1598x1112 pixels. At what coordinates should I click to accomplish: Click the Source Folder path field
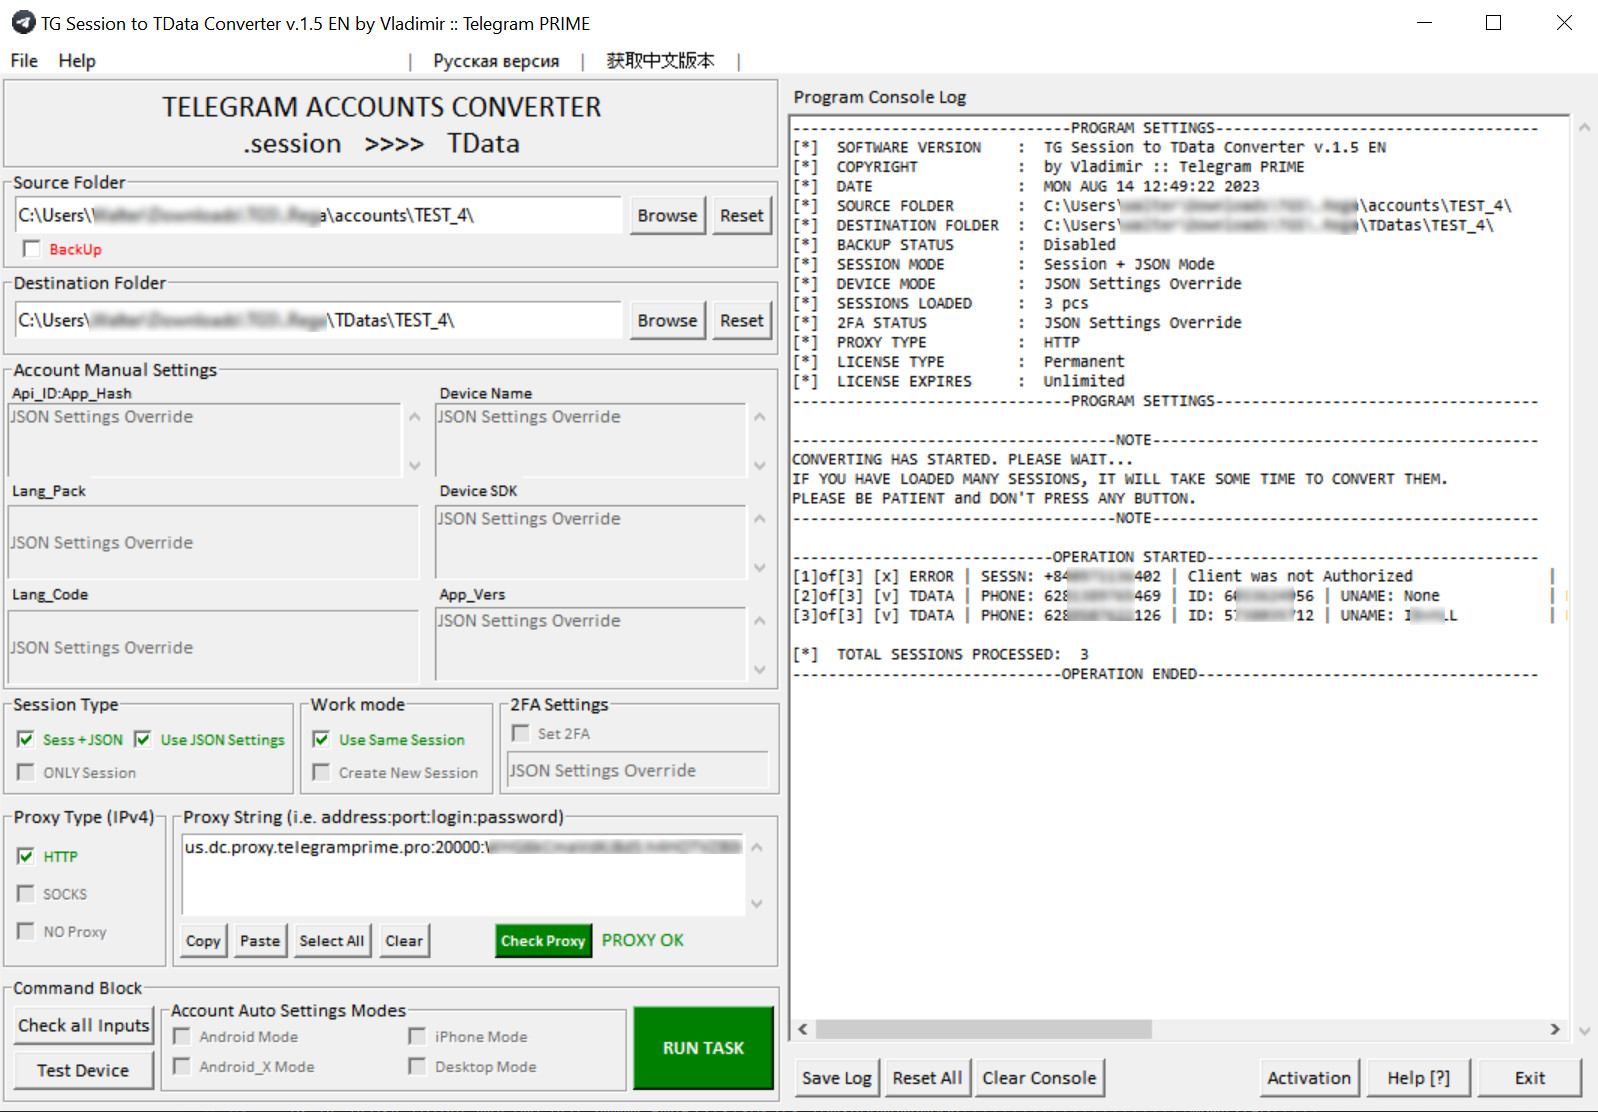318,215
